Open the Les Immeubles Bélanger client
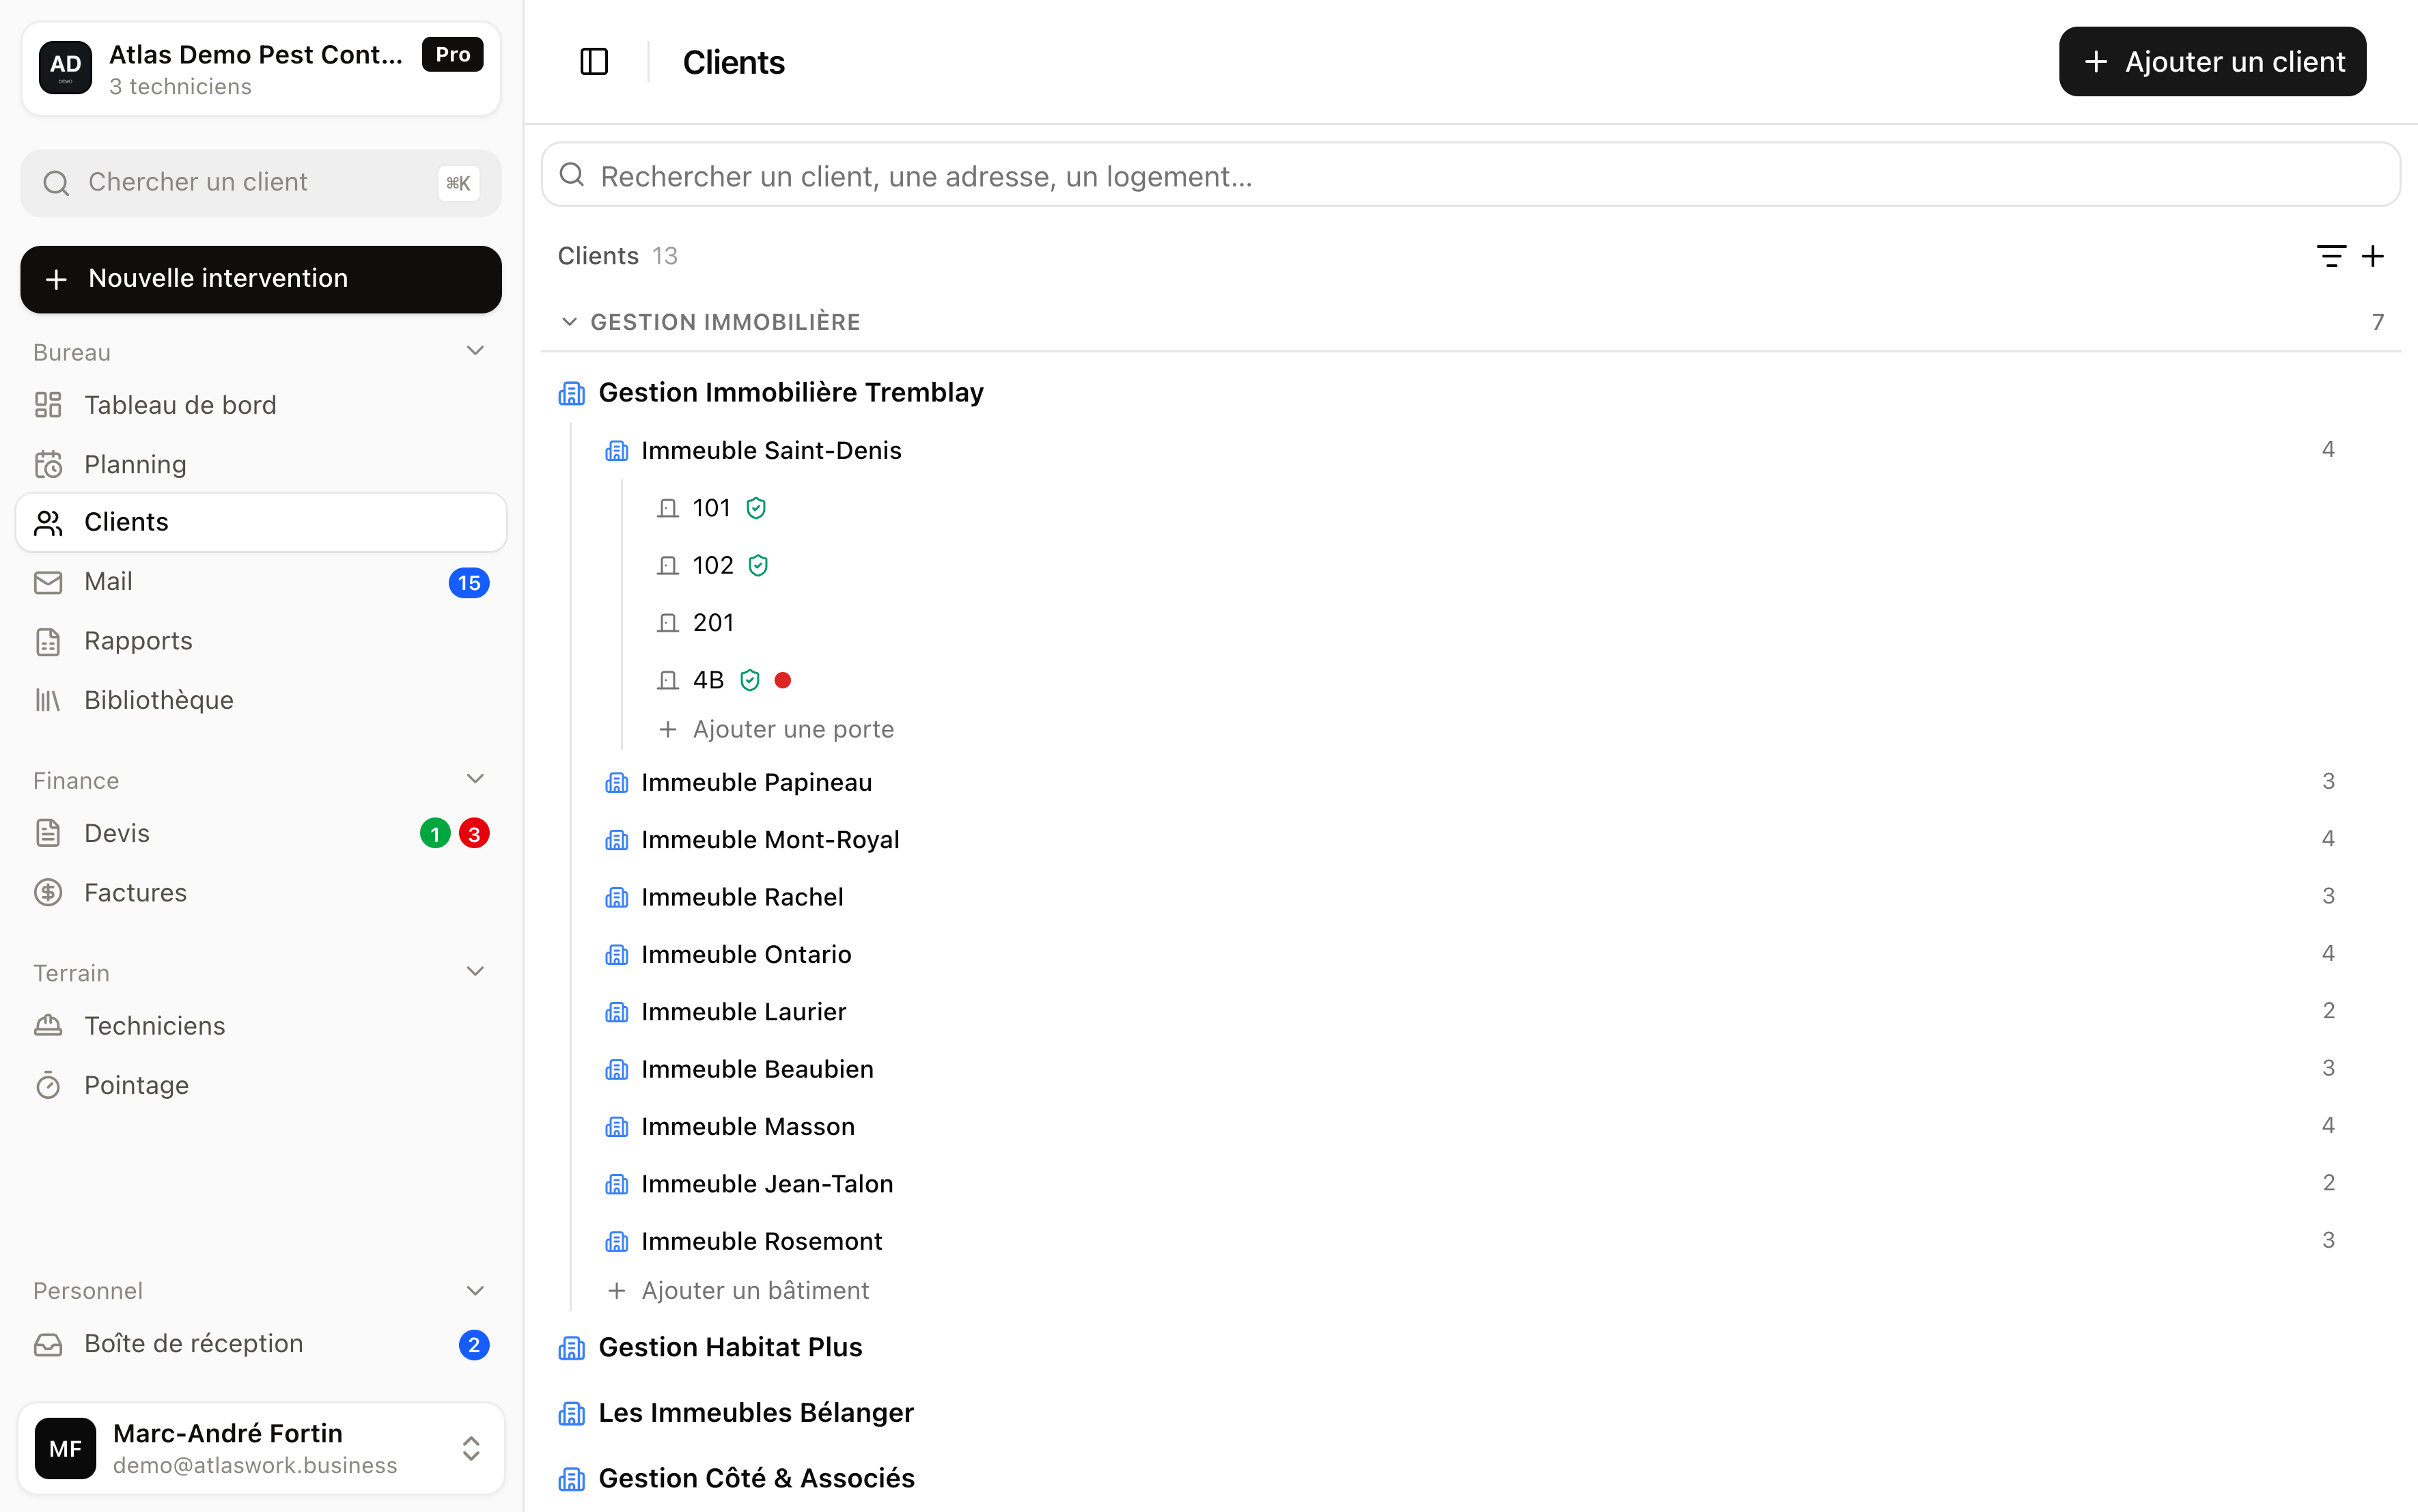The height and width of the screenshot is (1512, 2418). click(x=755, y=1413)
